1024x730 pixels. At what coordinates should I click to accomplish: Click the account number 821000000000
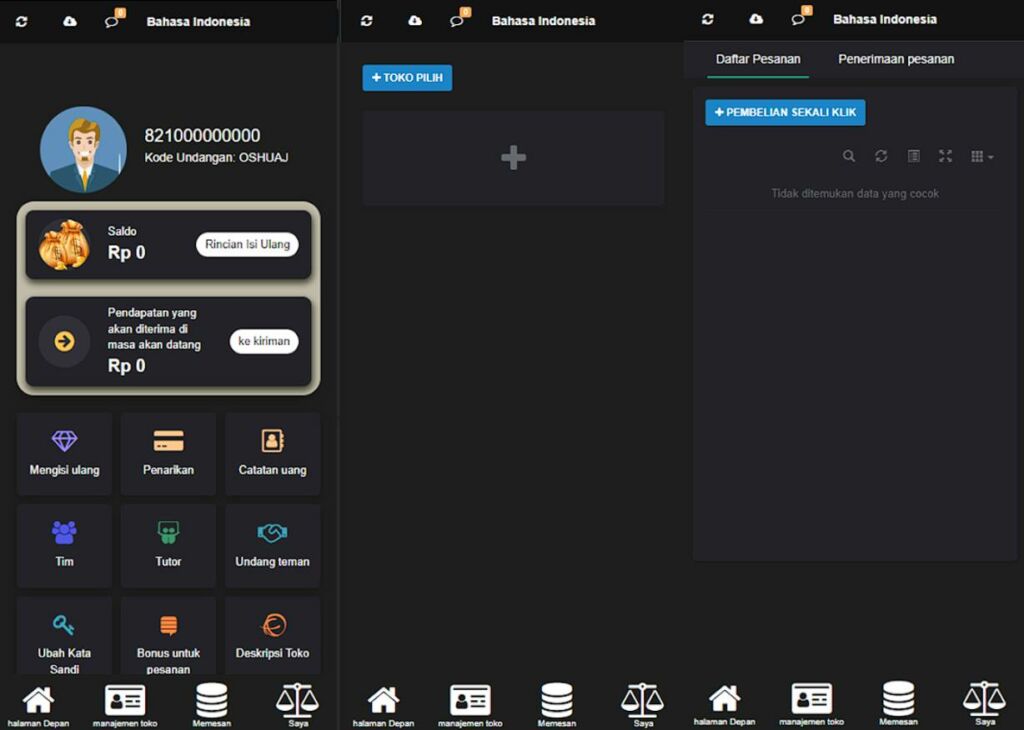point(202,135)
